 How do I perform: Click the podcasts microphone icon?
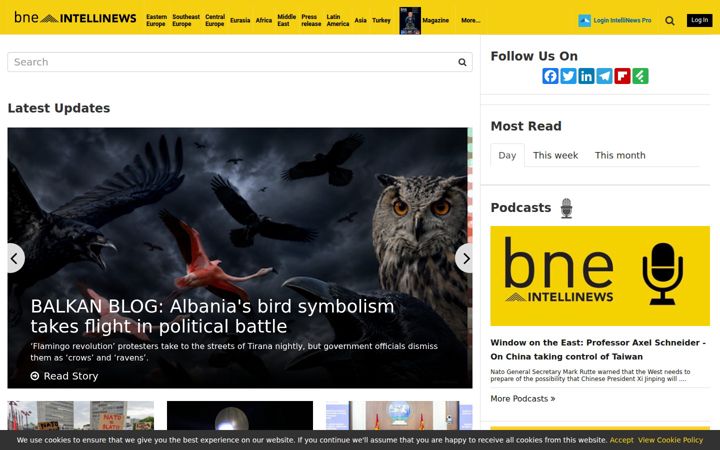(x=566, y=208)
